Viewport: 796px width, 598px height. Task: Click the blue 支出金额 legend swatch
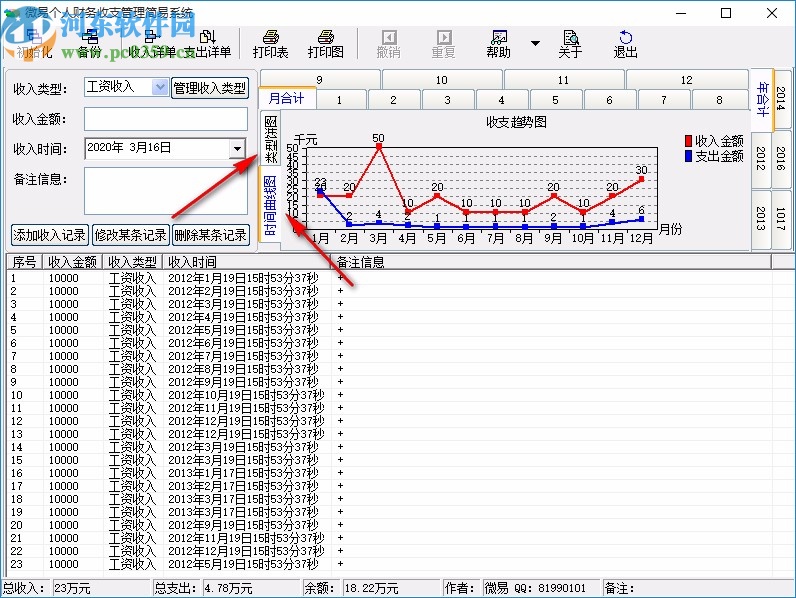pos(688,156)
